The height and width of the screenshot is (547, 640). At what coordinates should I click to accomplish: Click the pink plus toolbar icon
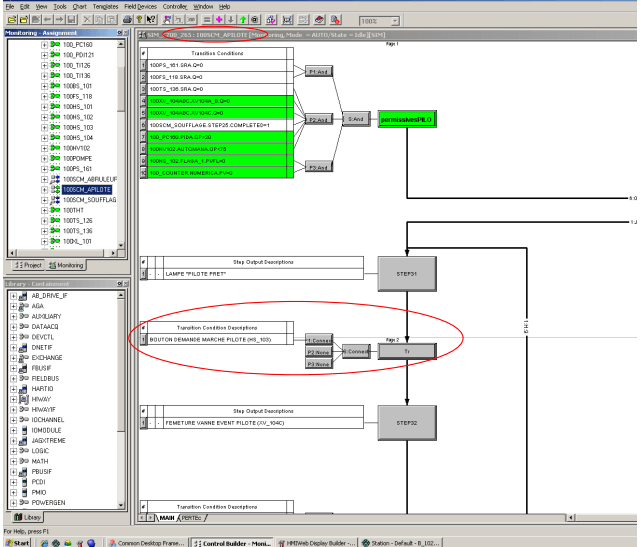219,19
